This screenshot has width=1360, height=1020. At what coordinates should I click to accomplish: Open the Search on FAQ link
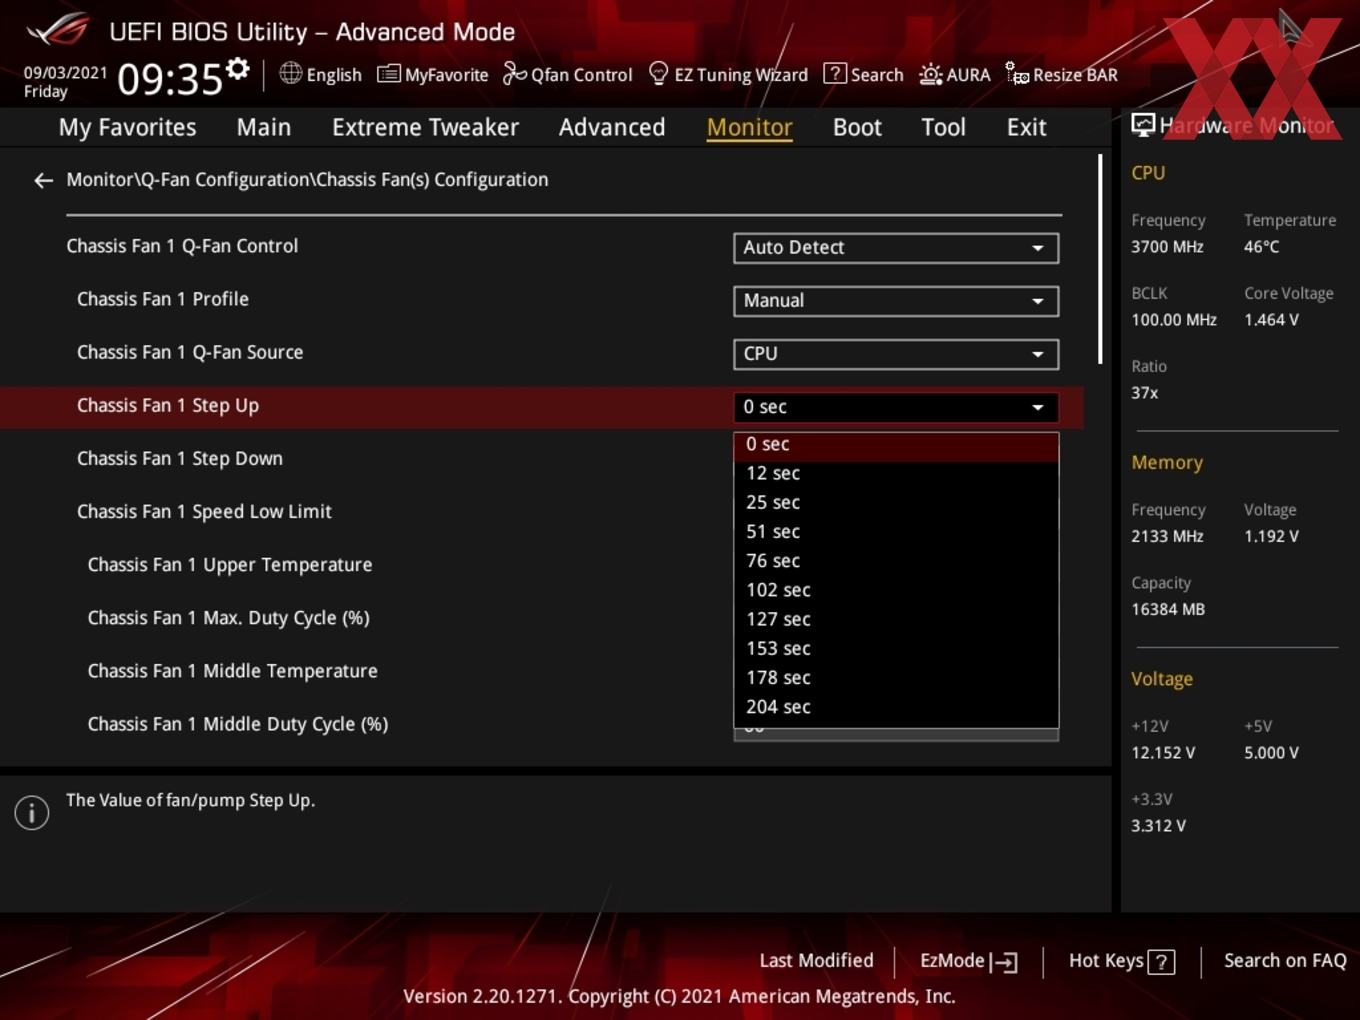(1285, 961)
